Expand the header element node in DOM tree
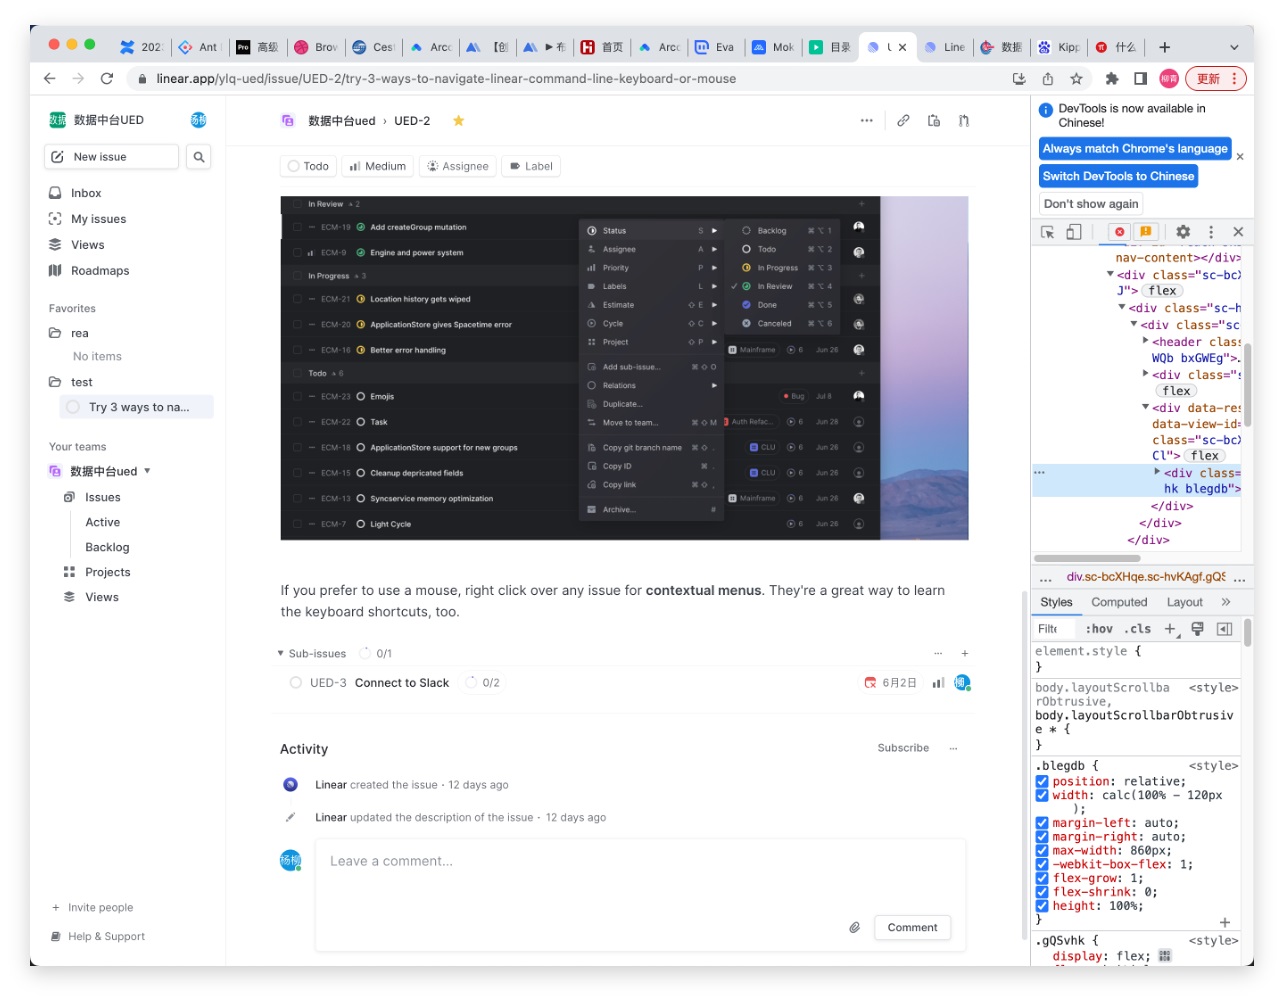 point(1146,341)
